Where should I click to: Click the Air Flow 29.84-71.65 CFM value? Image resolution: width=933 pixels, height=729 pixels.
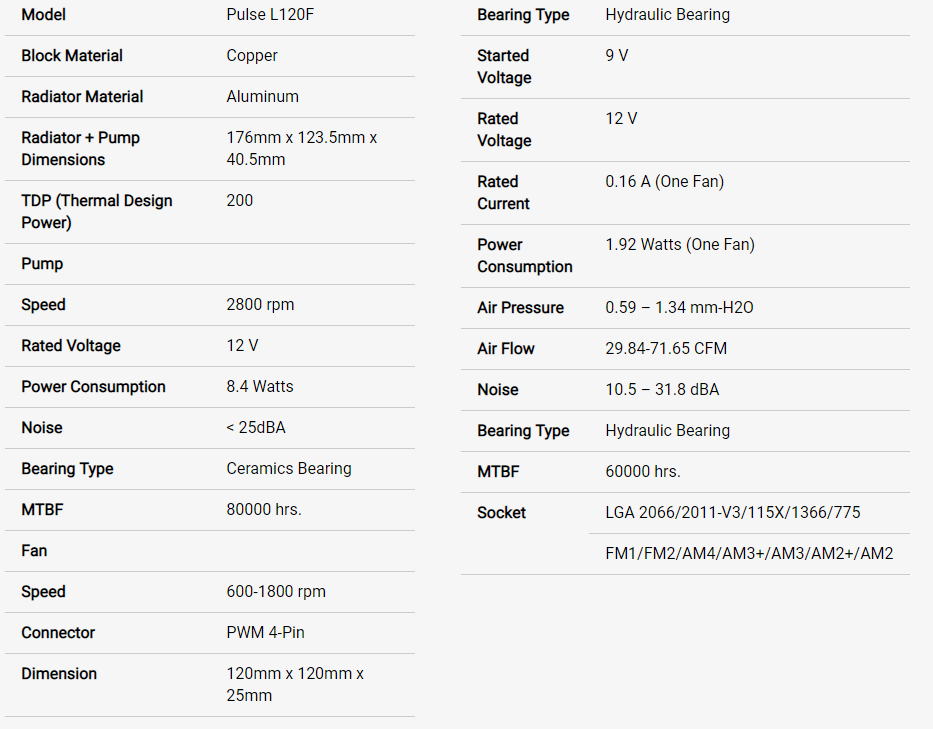coord(666,349)
